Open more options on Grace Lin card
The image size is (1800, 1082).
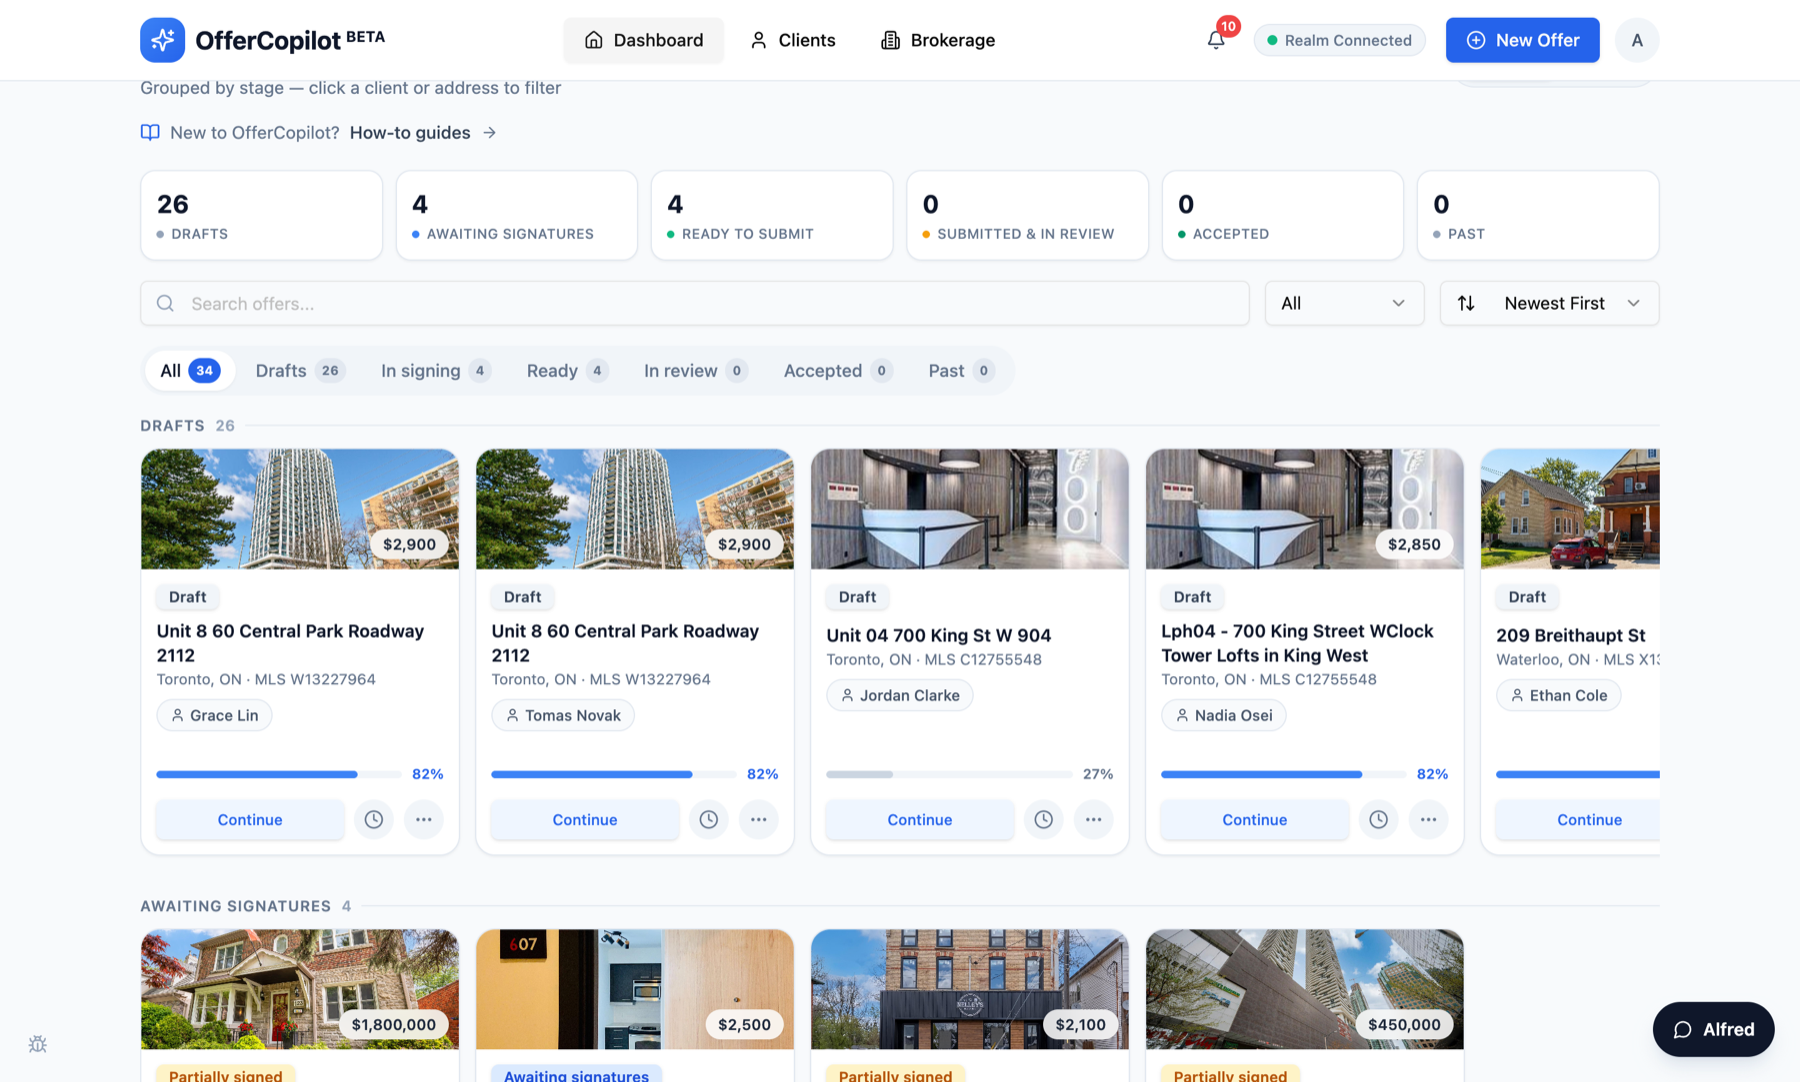[424, 819]
